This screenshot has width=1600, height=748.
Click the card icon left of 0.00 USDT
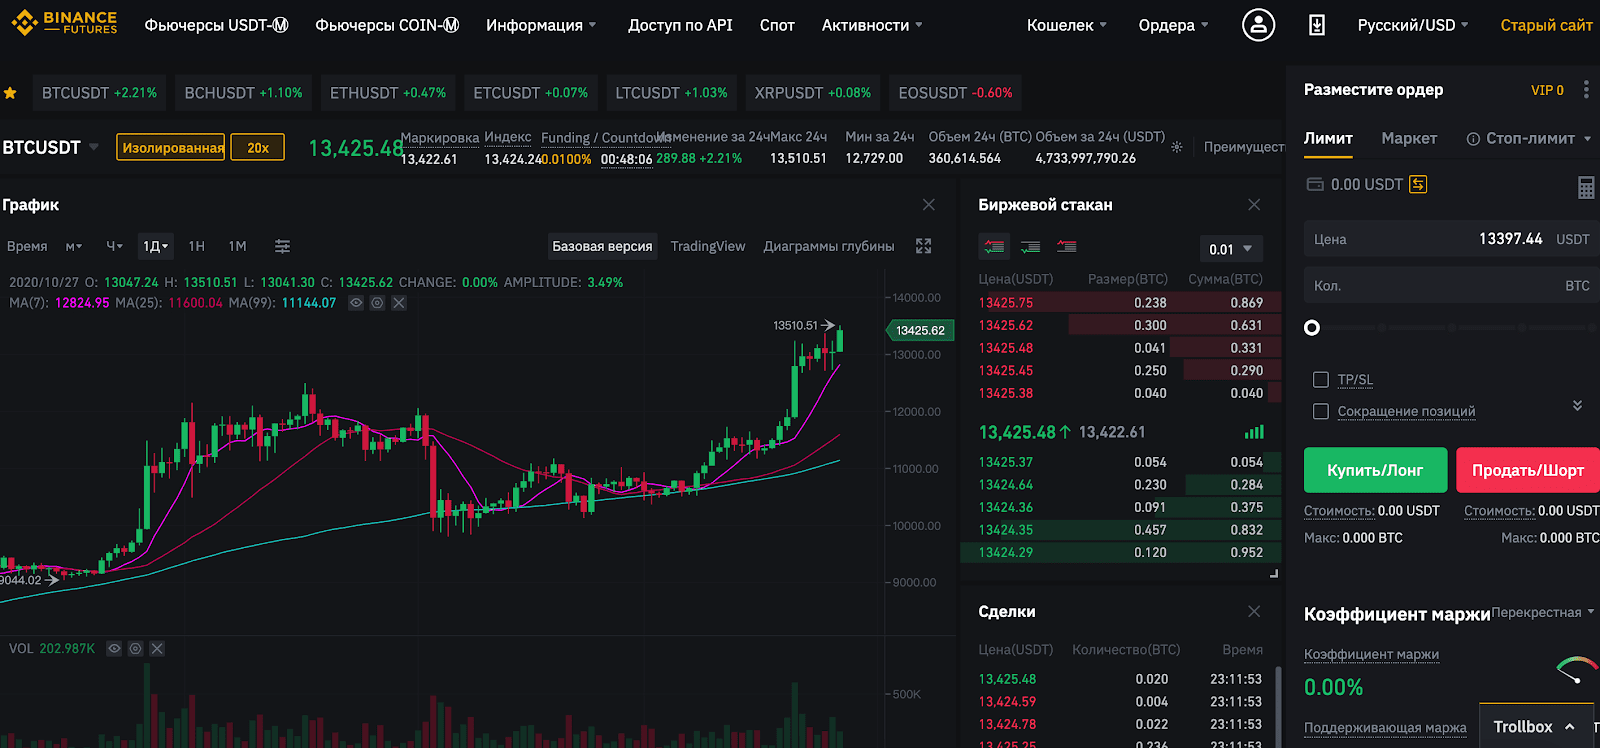[x=1315, y=184]
